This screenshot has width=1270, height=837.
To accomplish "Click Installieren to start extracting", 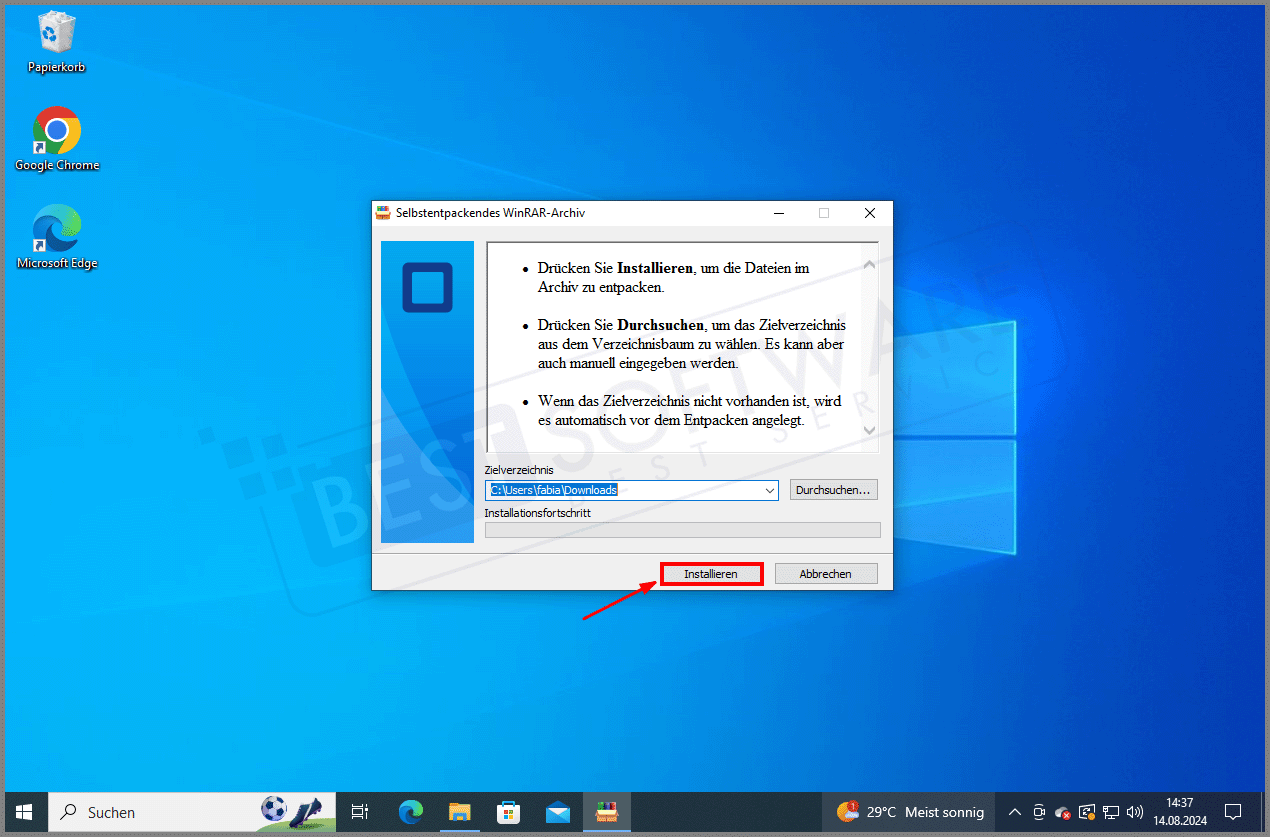I will click(x=711, y=573).
